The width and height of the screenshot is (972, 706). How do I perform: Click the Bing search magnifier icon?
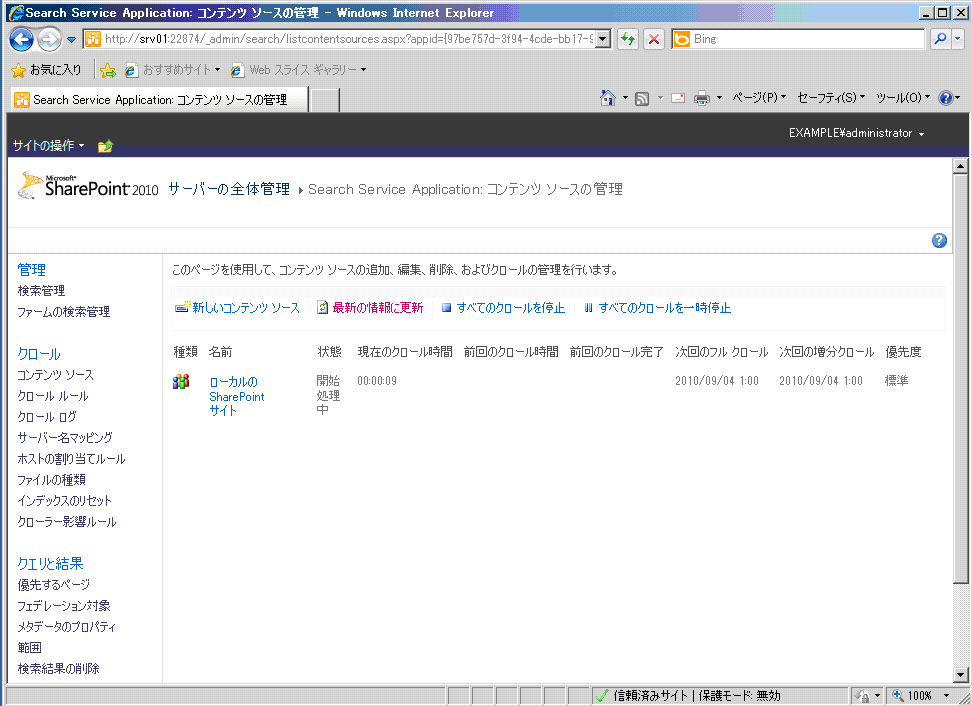click(x=940, y=39)
